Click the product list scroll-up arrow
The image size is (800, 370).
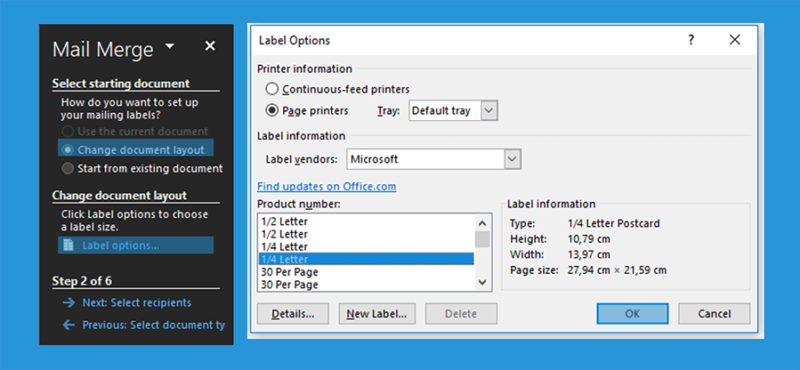[482, 223]
